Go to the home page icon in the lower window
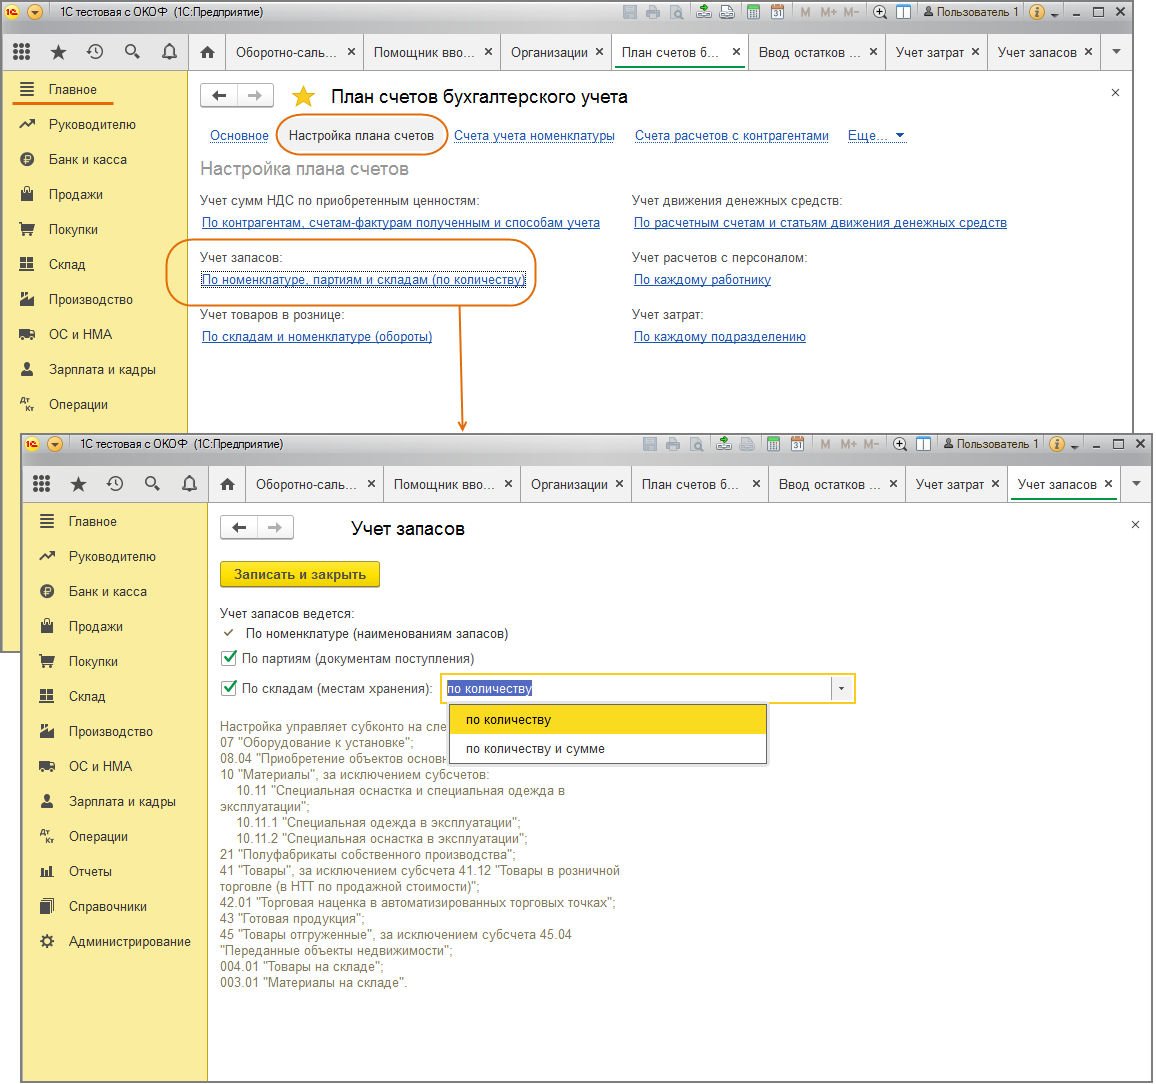The image size is (1156, 1084). click(x=228, y=484)
